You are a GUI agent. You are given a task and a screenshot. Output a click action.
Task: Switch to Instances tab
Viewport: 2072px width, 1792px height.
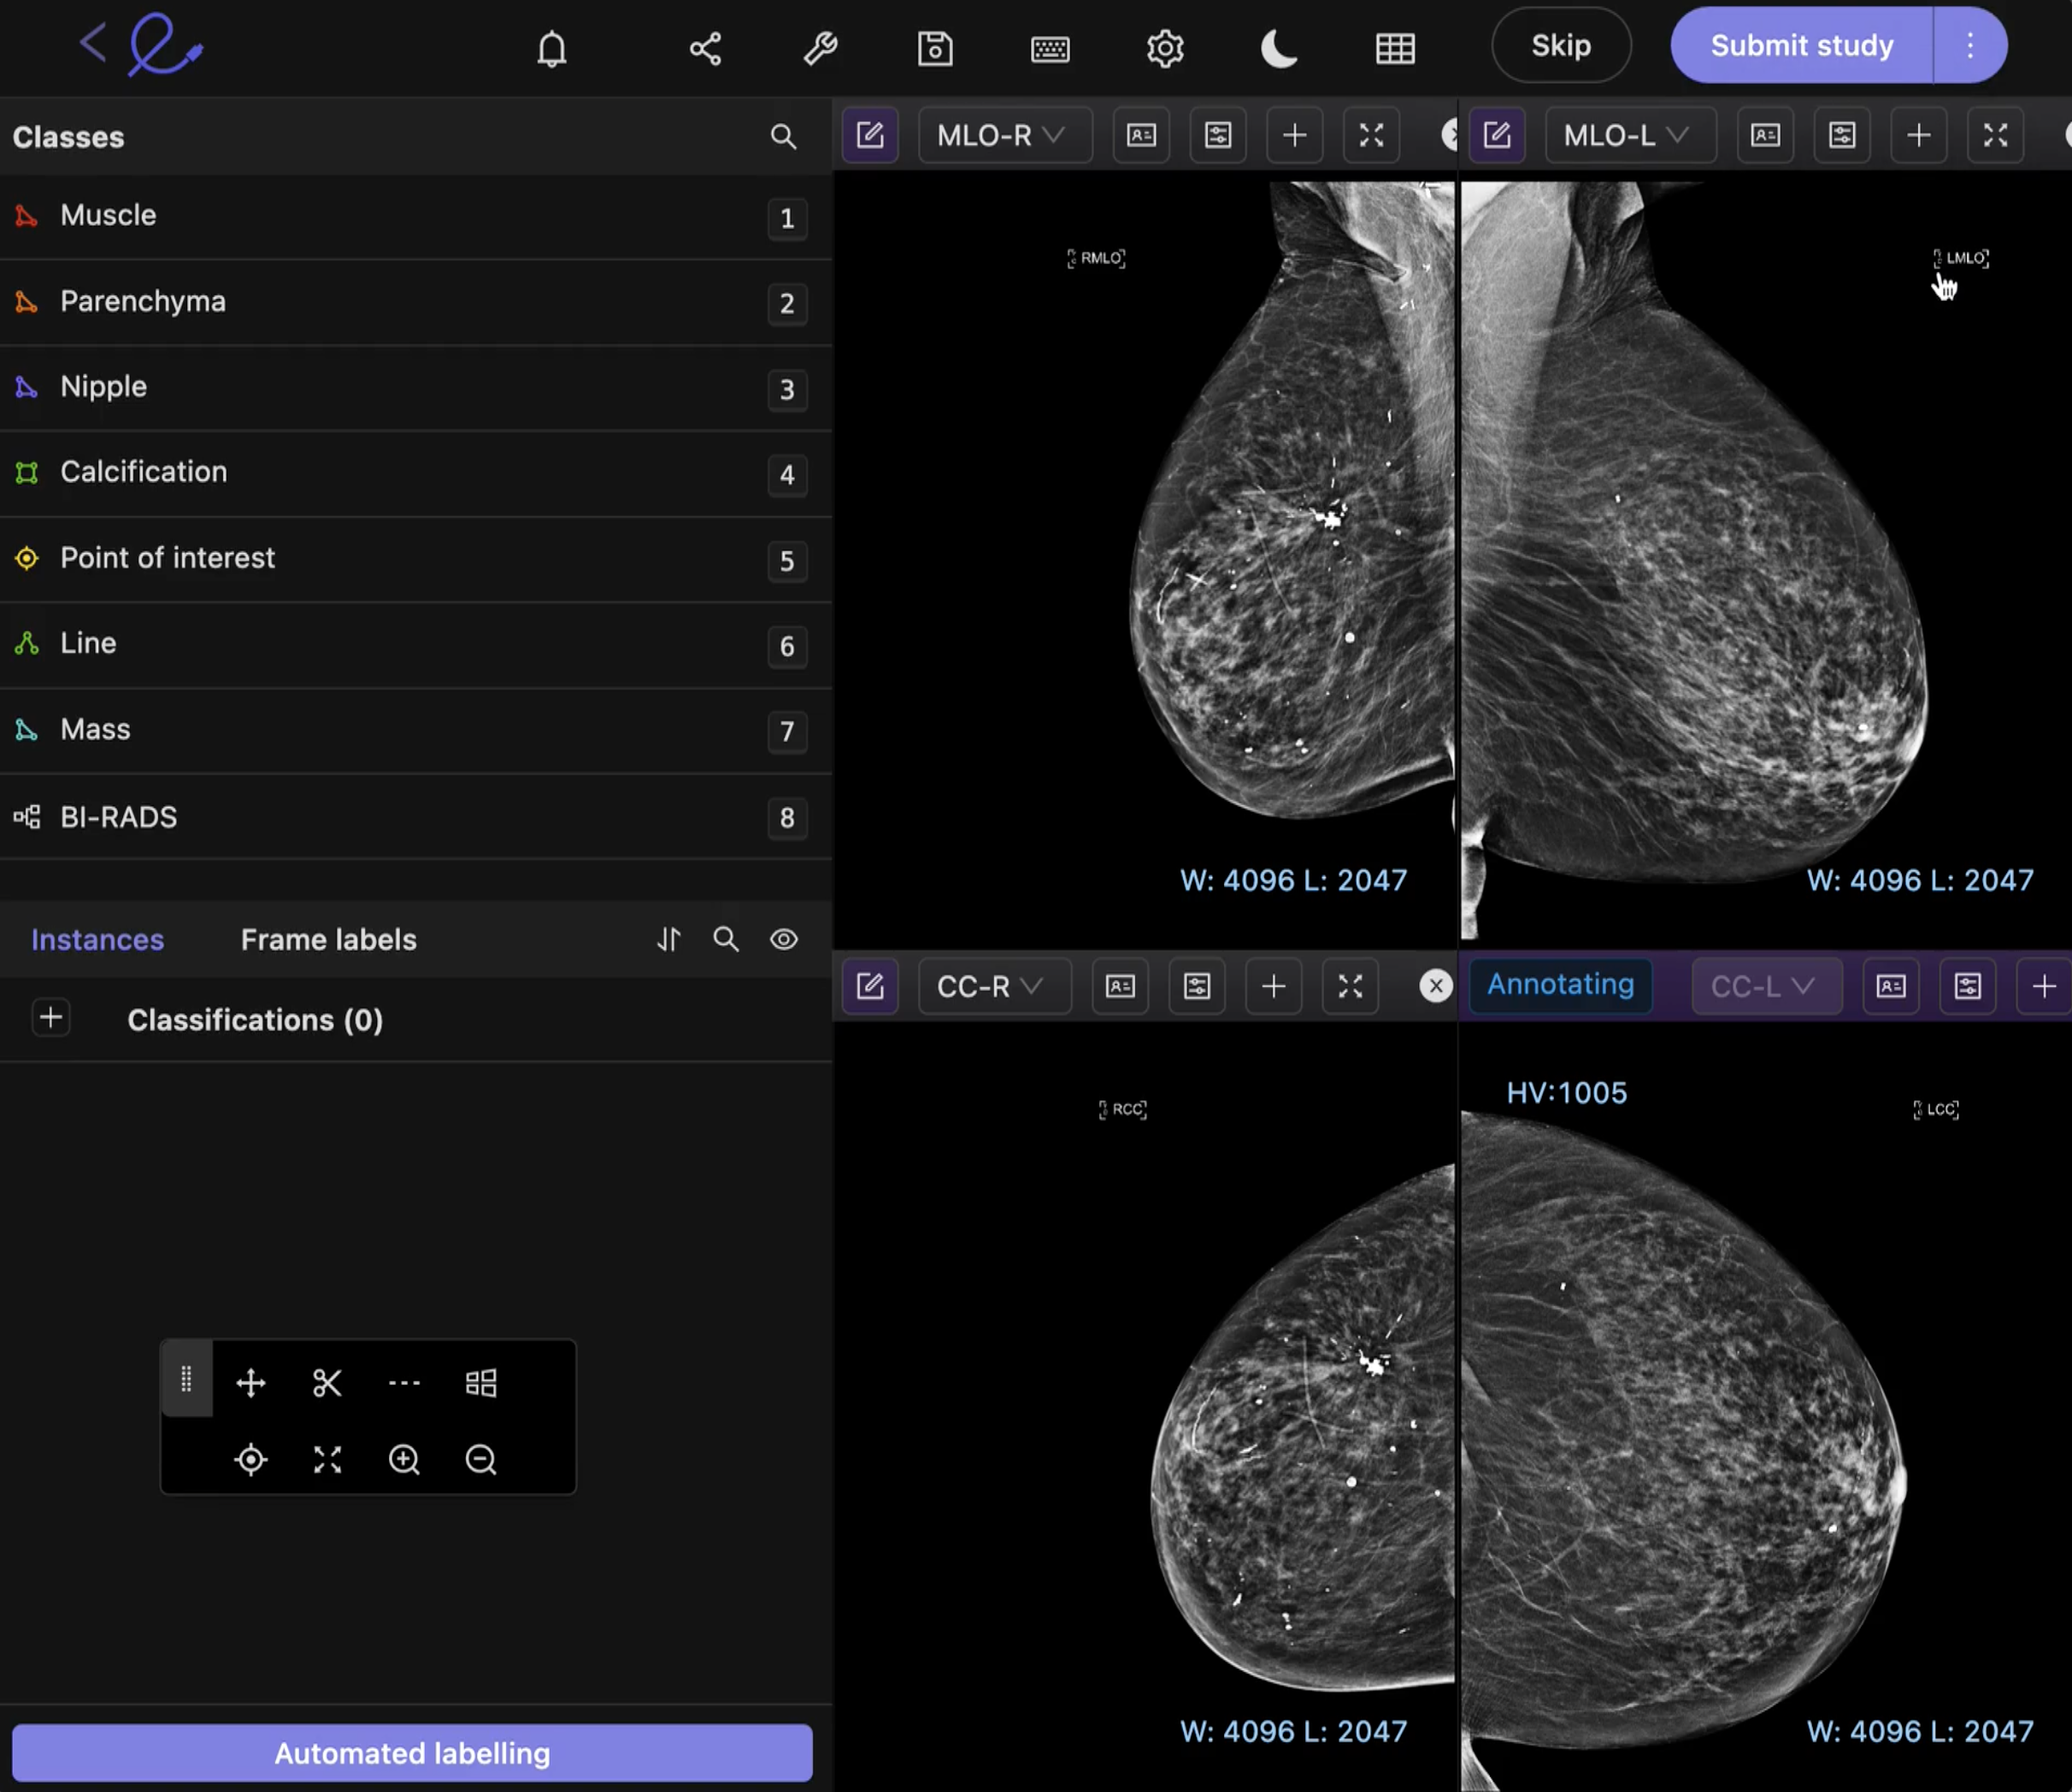(x=97, y=940)
